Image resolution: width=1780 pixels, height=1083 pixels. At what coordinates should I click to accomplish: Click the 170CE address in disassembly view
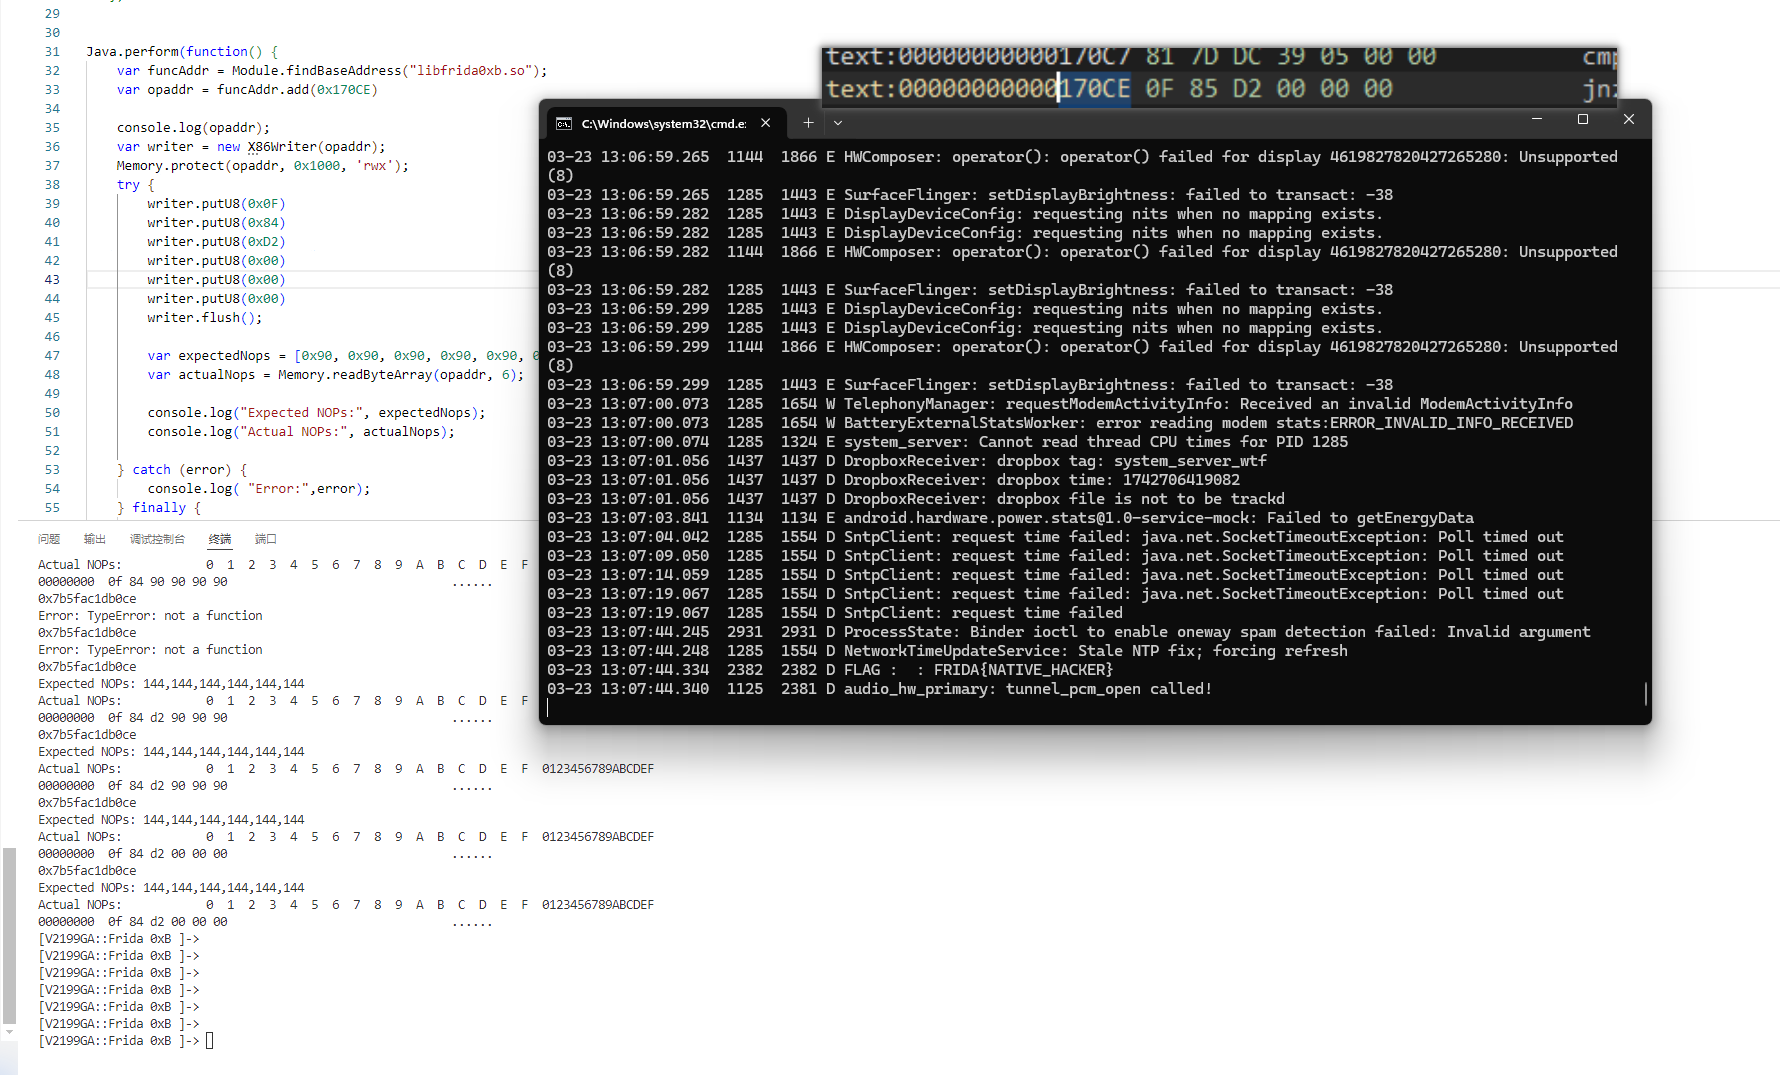(1095, 89)
